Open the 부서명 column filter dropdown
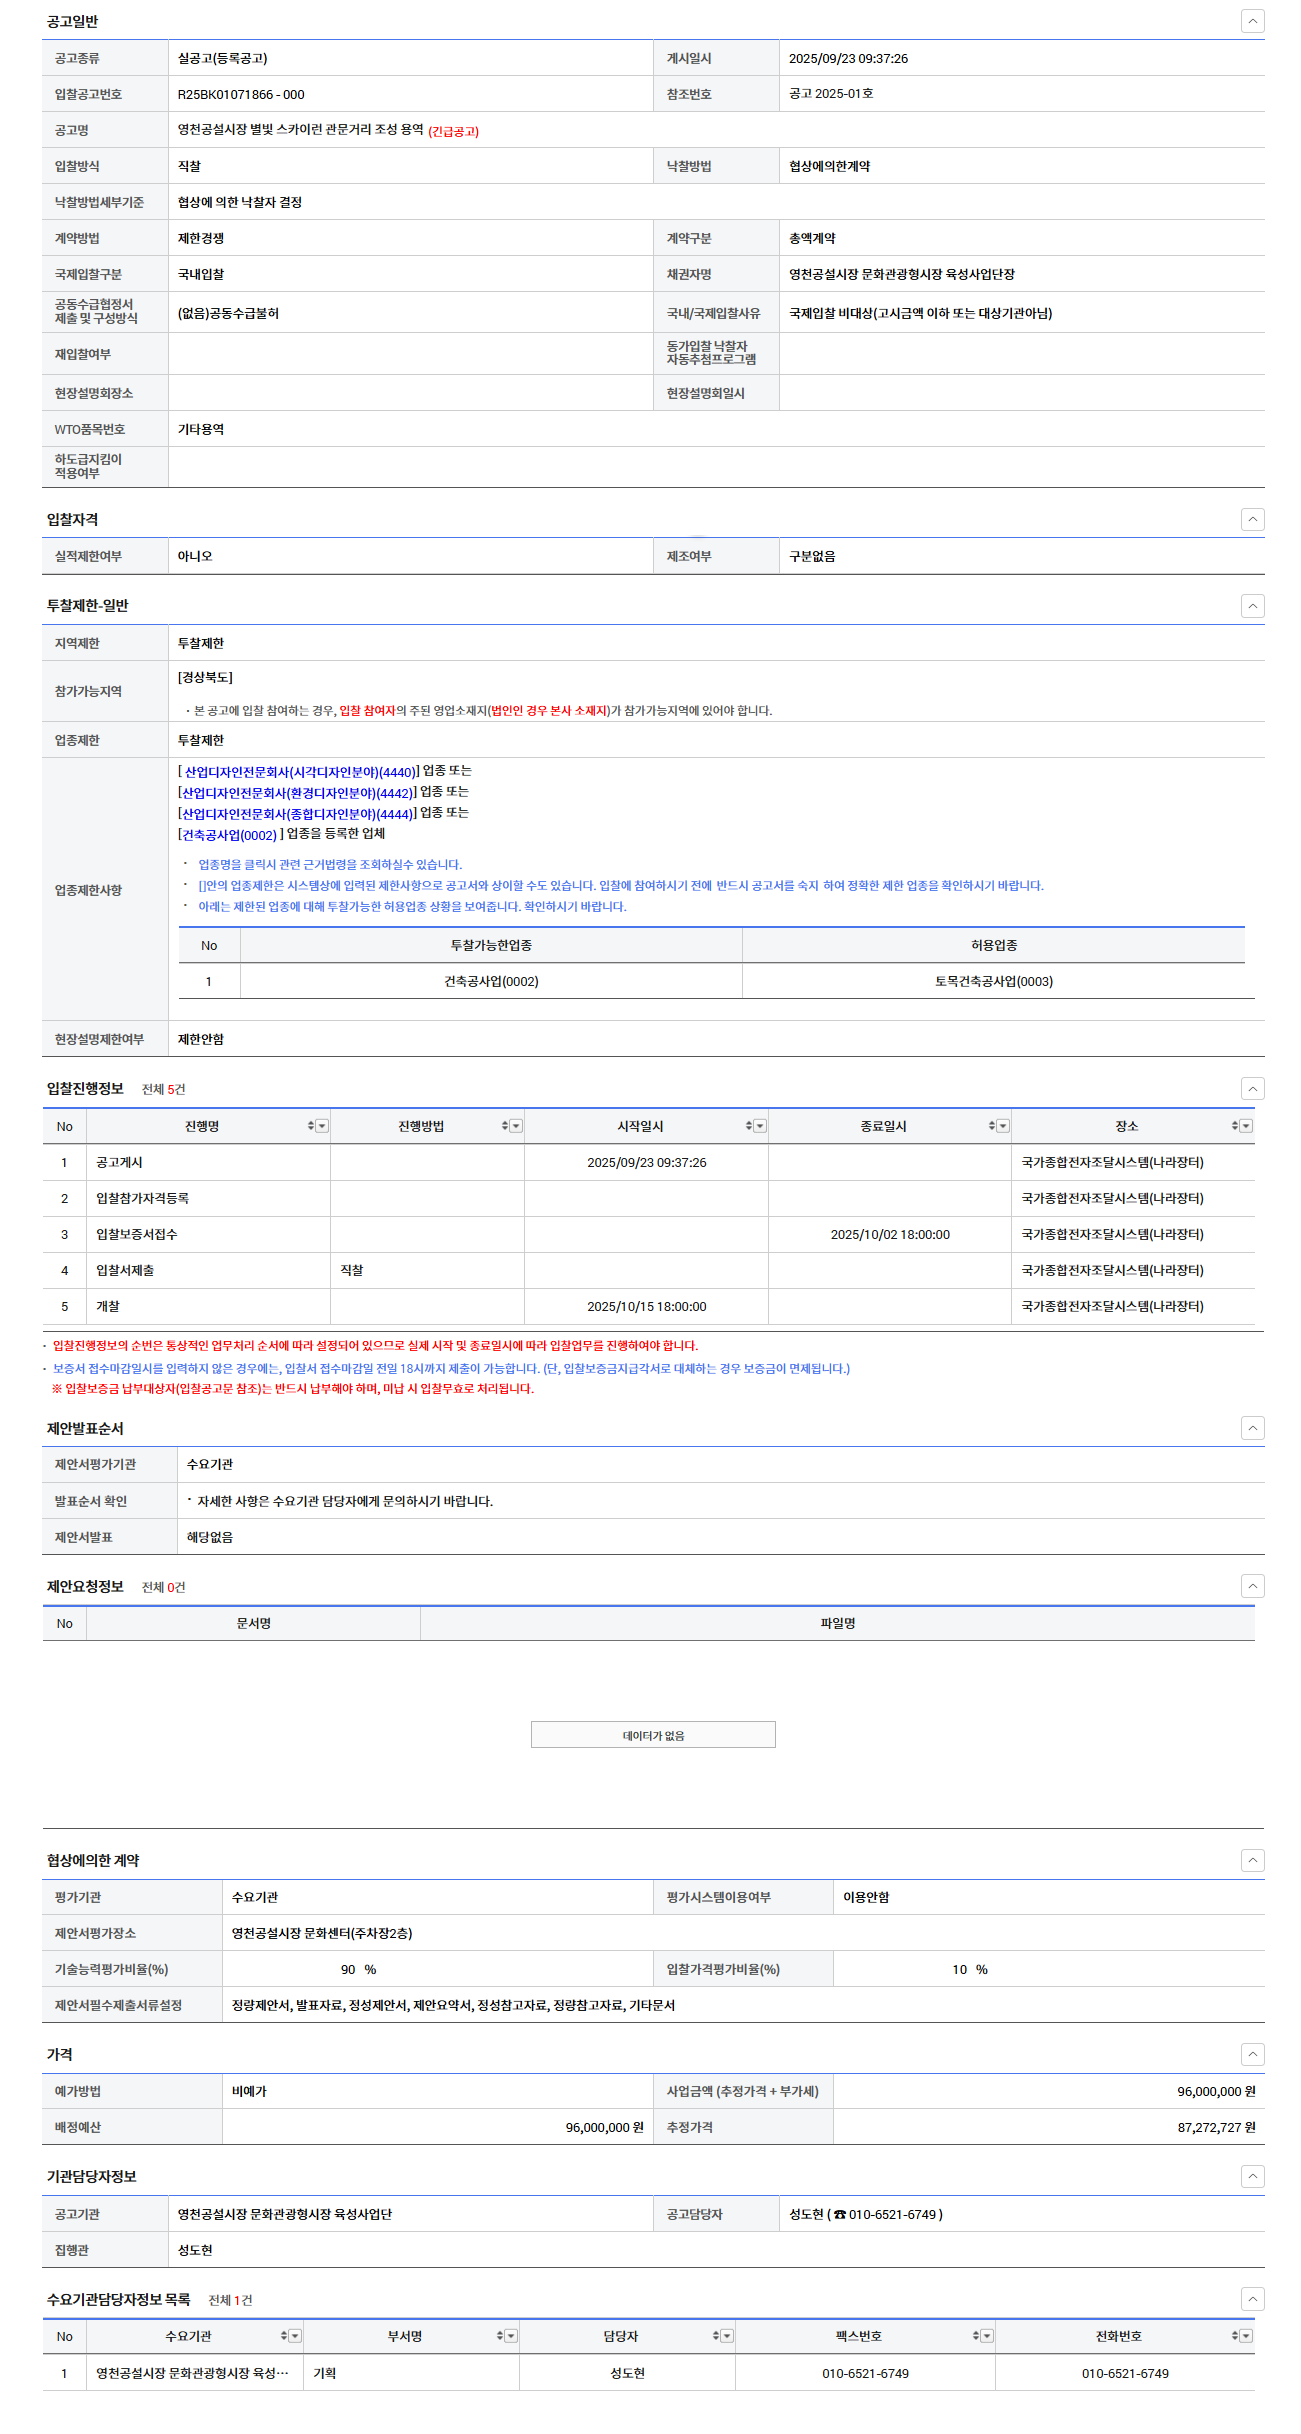 (x=511, y=2336)
